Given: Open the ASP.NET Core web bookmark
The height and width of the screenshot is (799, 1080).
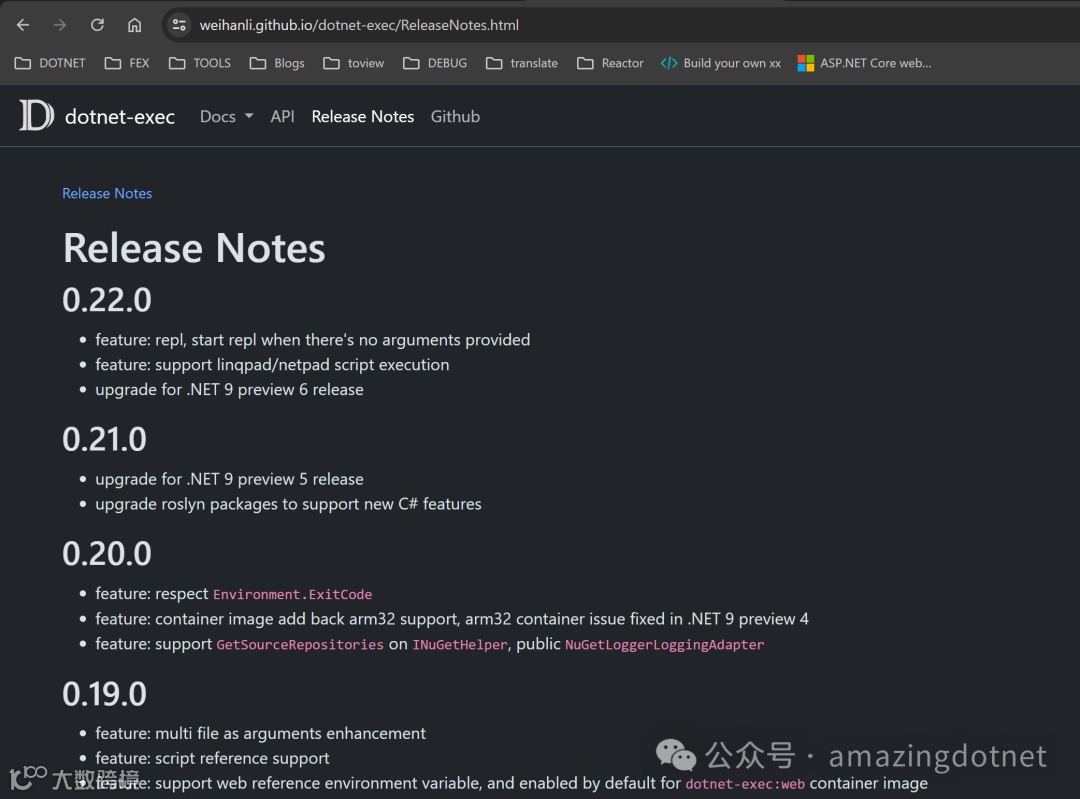Looking at the screenshot, I should pyautogui.click(x=864, y=63).
